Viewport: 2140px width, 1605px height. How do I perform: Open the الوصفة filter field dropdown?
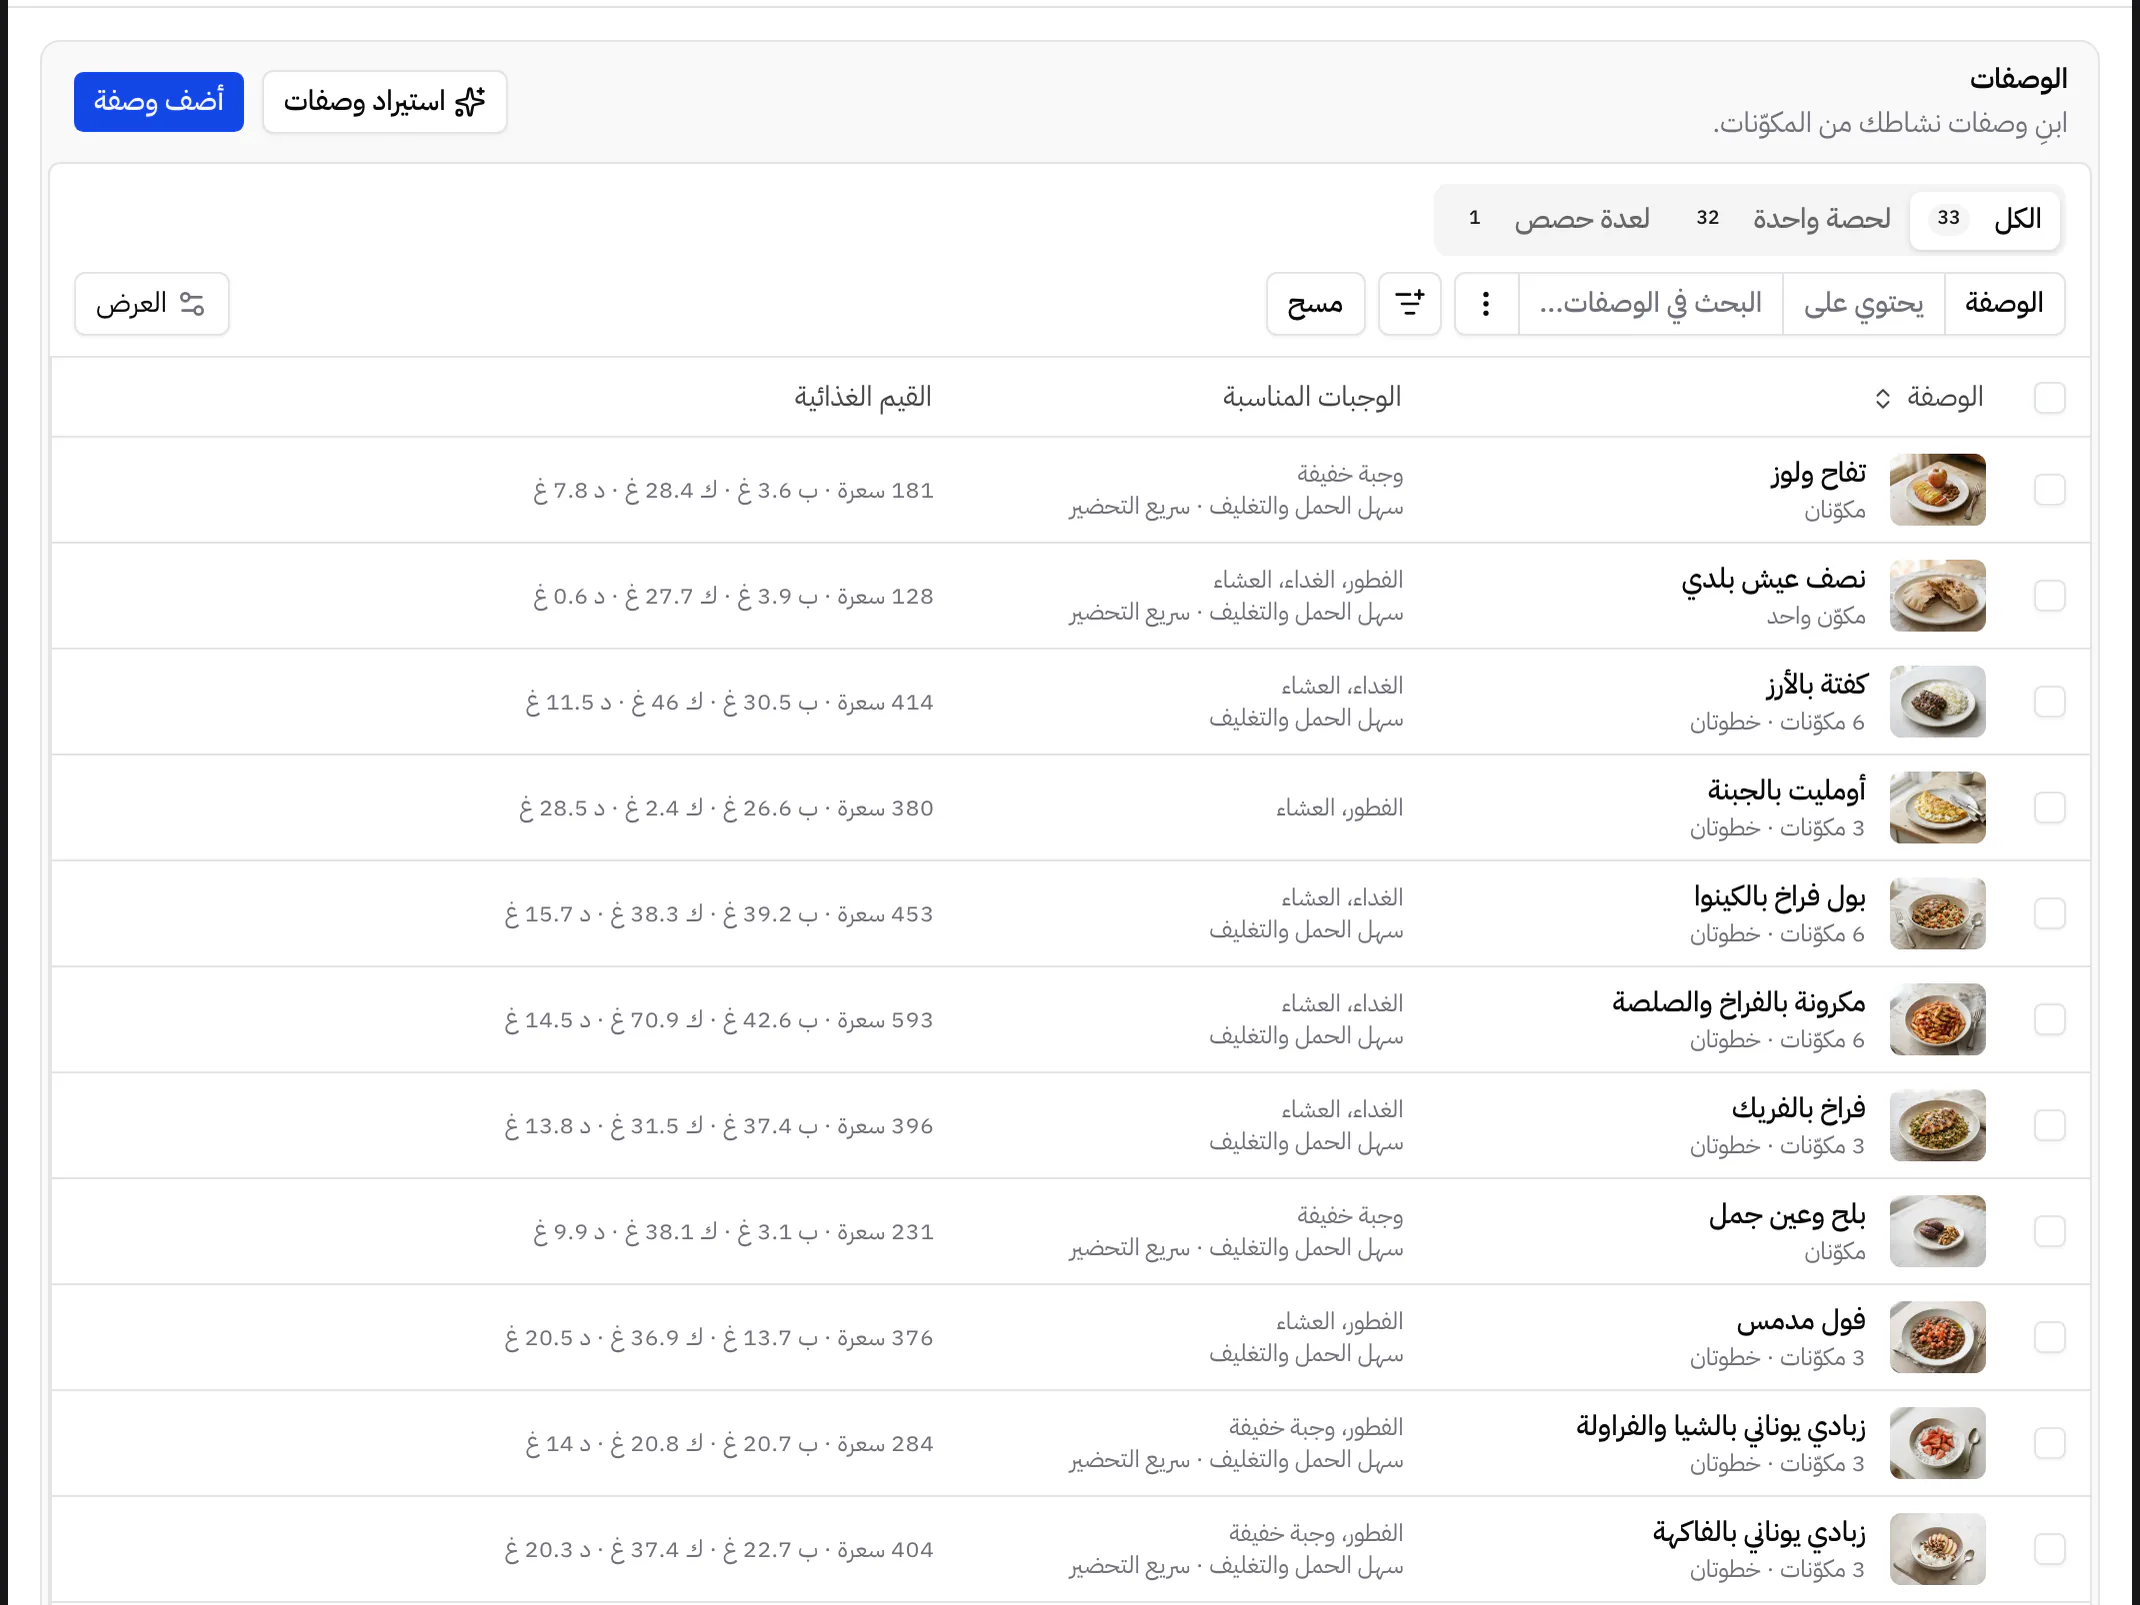tap(2004, 303)
